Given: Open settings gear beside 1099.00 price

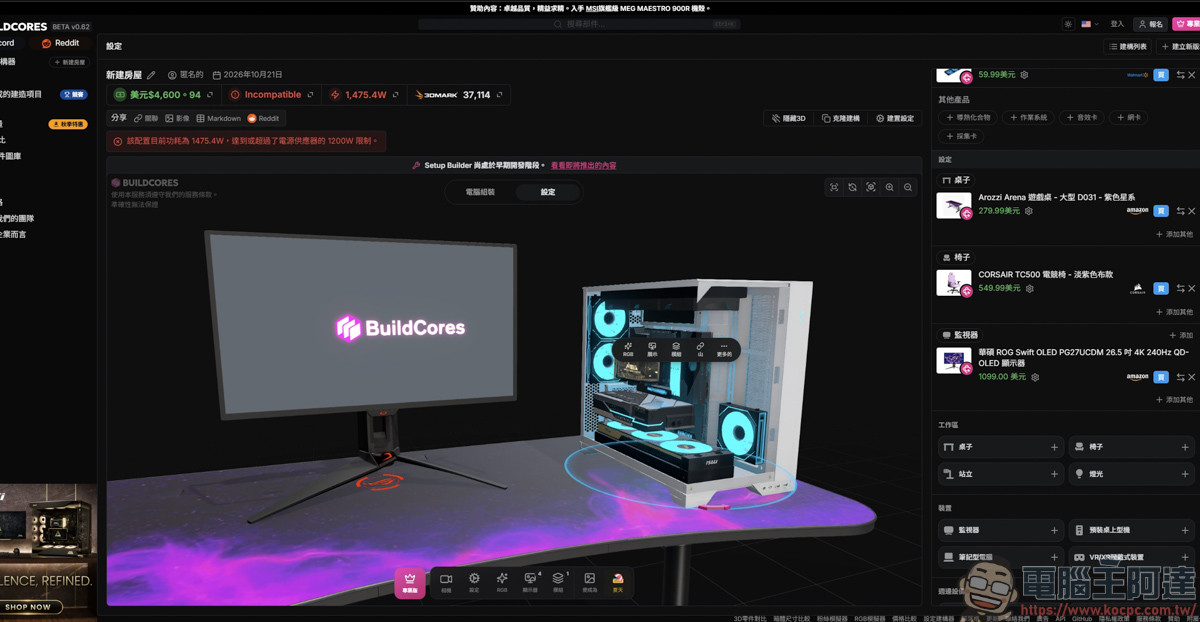Looking at the screenshot, I should click(1035, 377).
